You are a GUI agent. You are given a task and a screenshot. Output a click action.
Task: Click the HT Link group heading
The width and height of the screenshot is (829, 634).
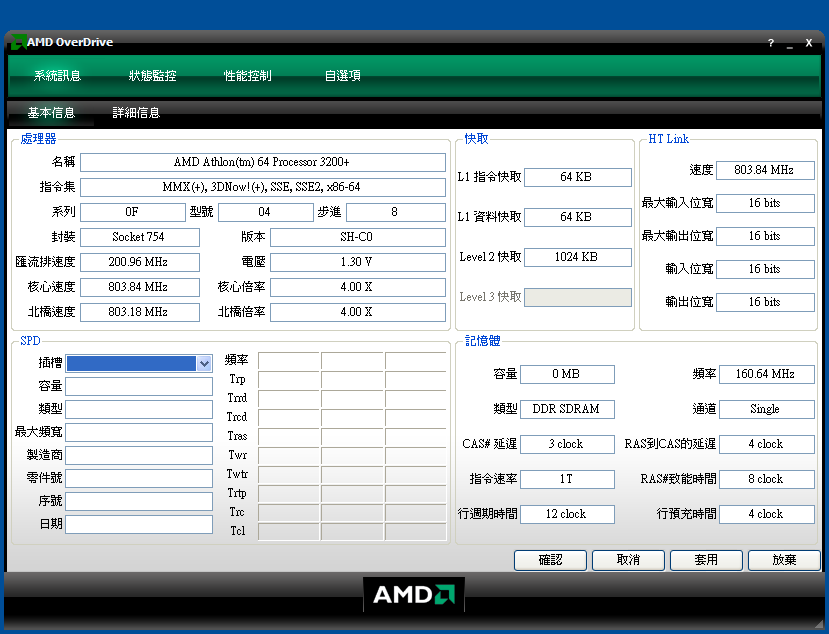(x=669, y=139)
